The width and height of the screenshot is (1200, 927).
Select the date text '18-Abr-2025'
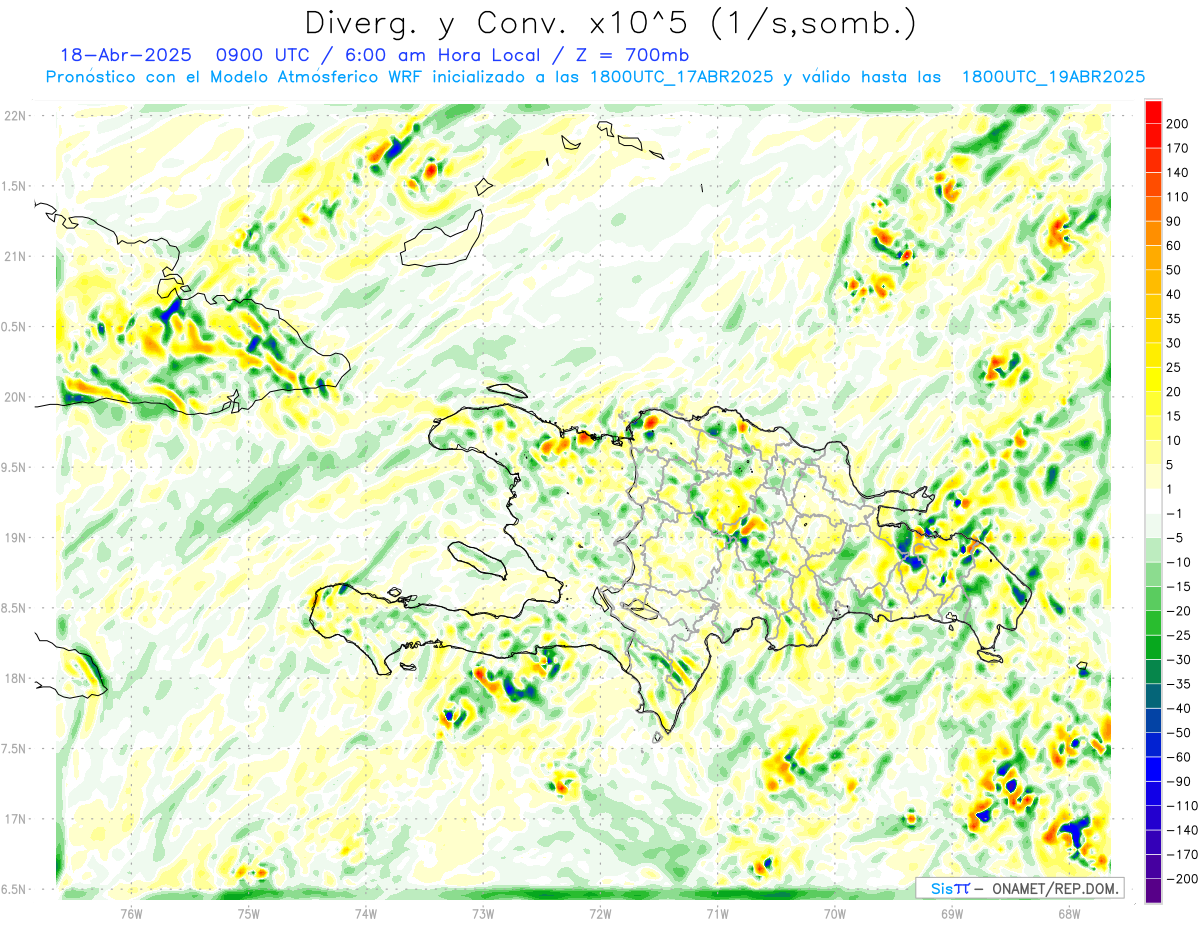(125, 55)
